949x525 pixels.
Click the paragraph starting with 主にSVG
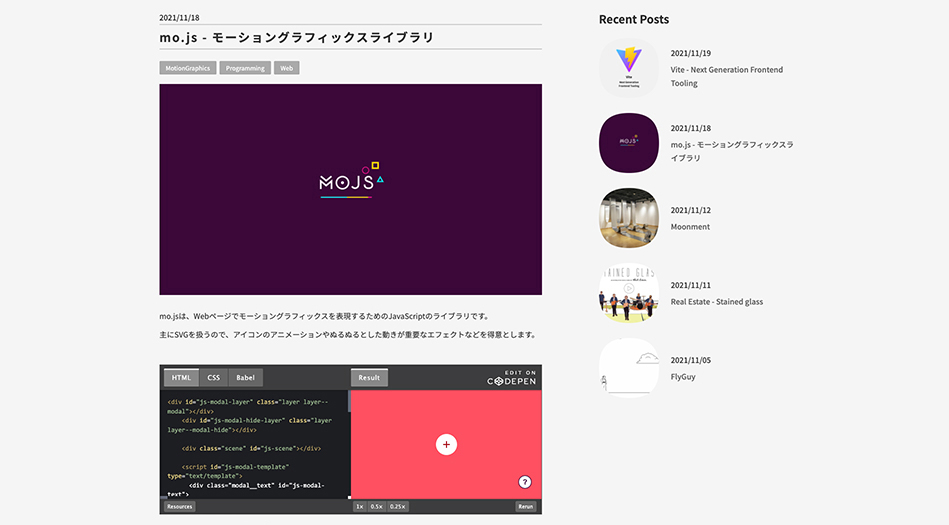348,334
